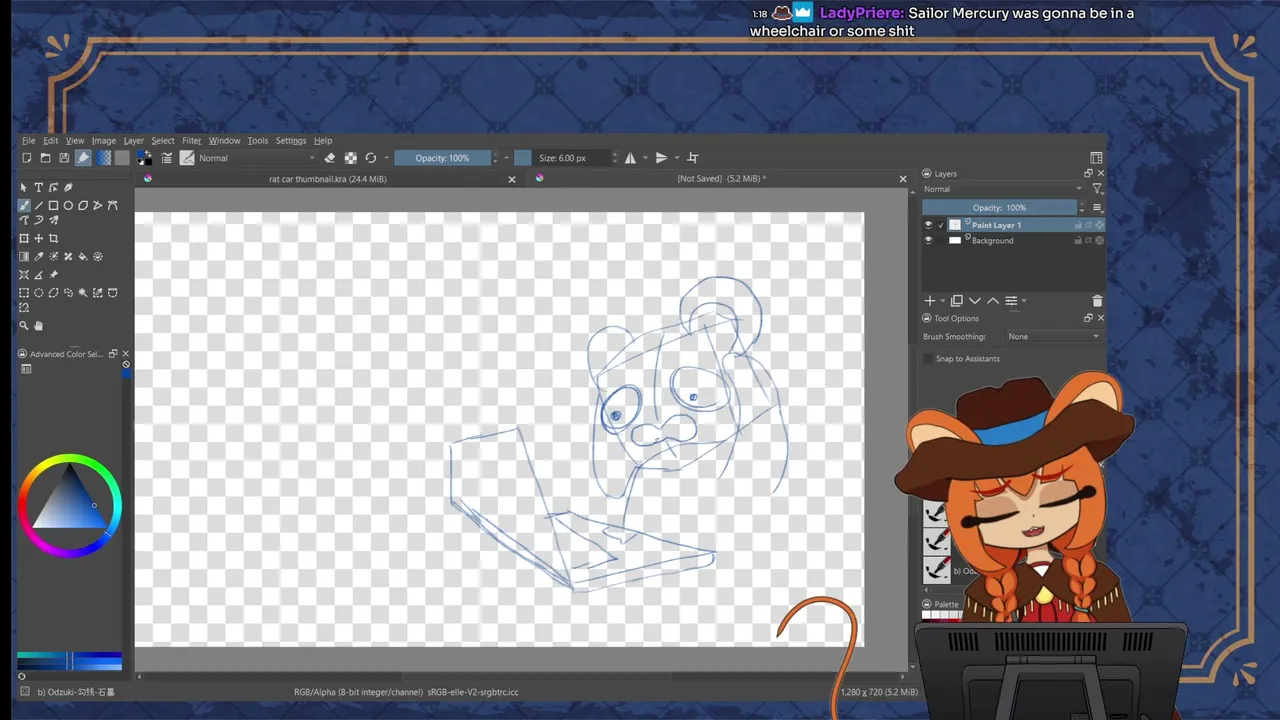Select the Move tool
The height and width of the screenshot is (720, 1280).
click(x=39, y=238)
